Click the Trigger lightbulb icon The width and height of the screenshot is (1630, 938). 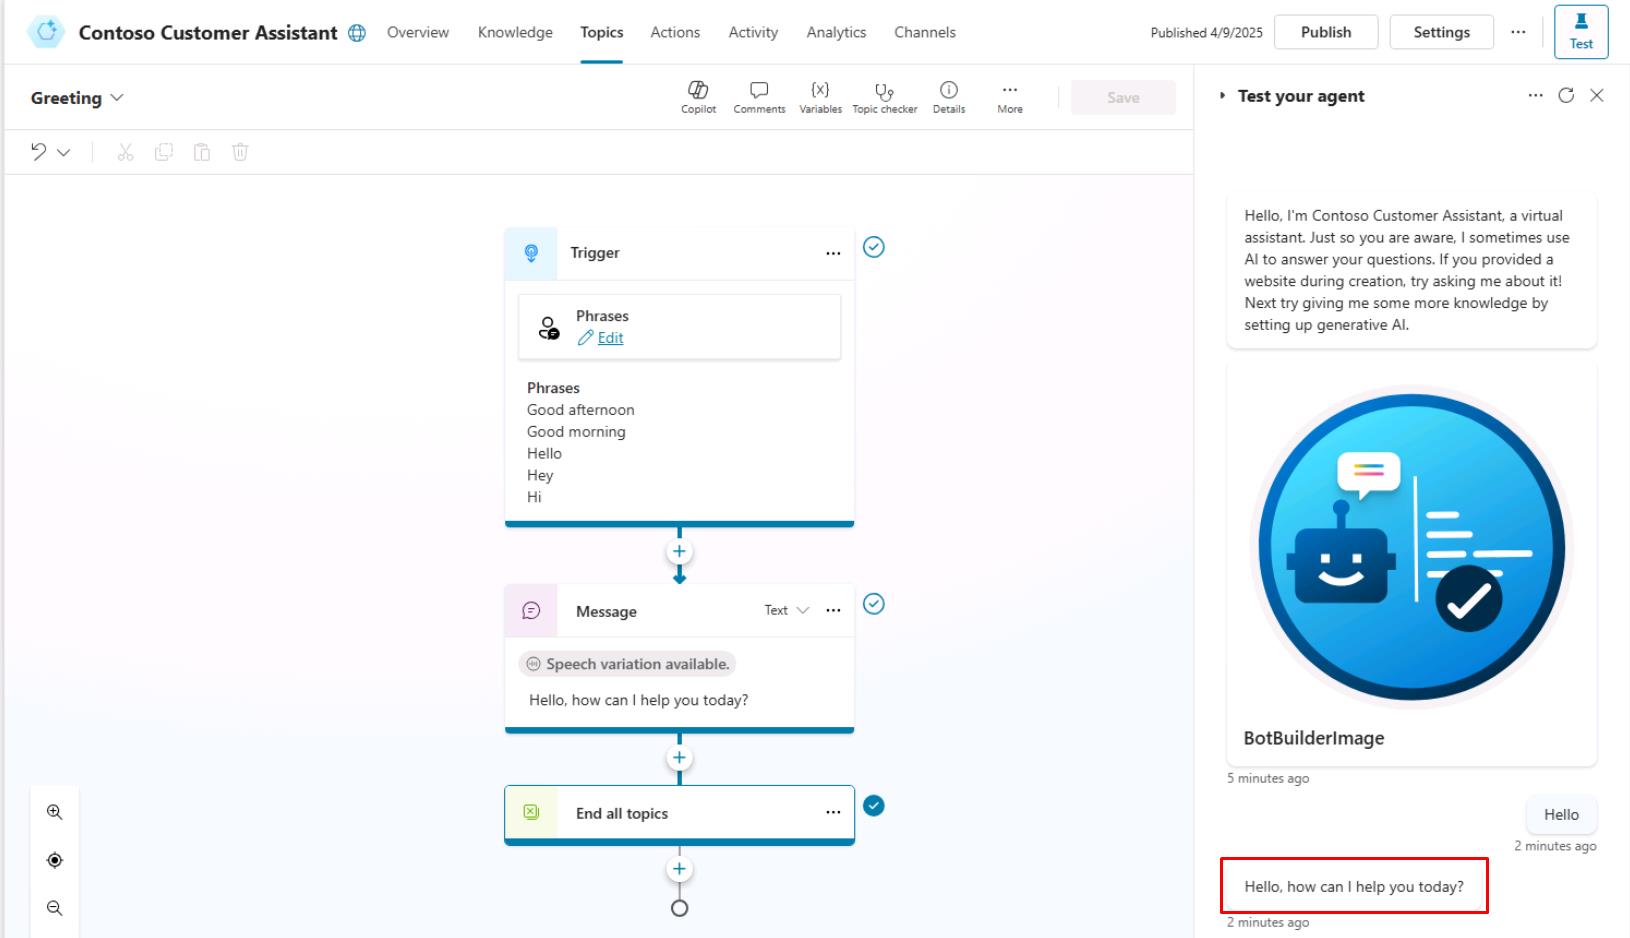pos(531,253)
